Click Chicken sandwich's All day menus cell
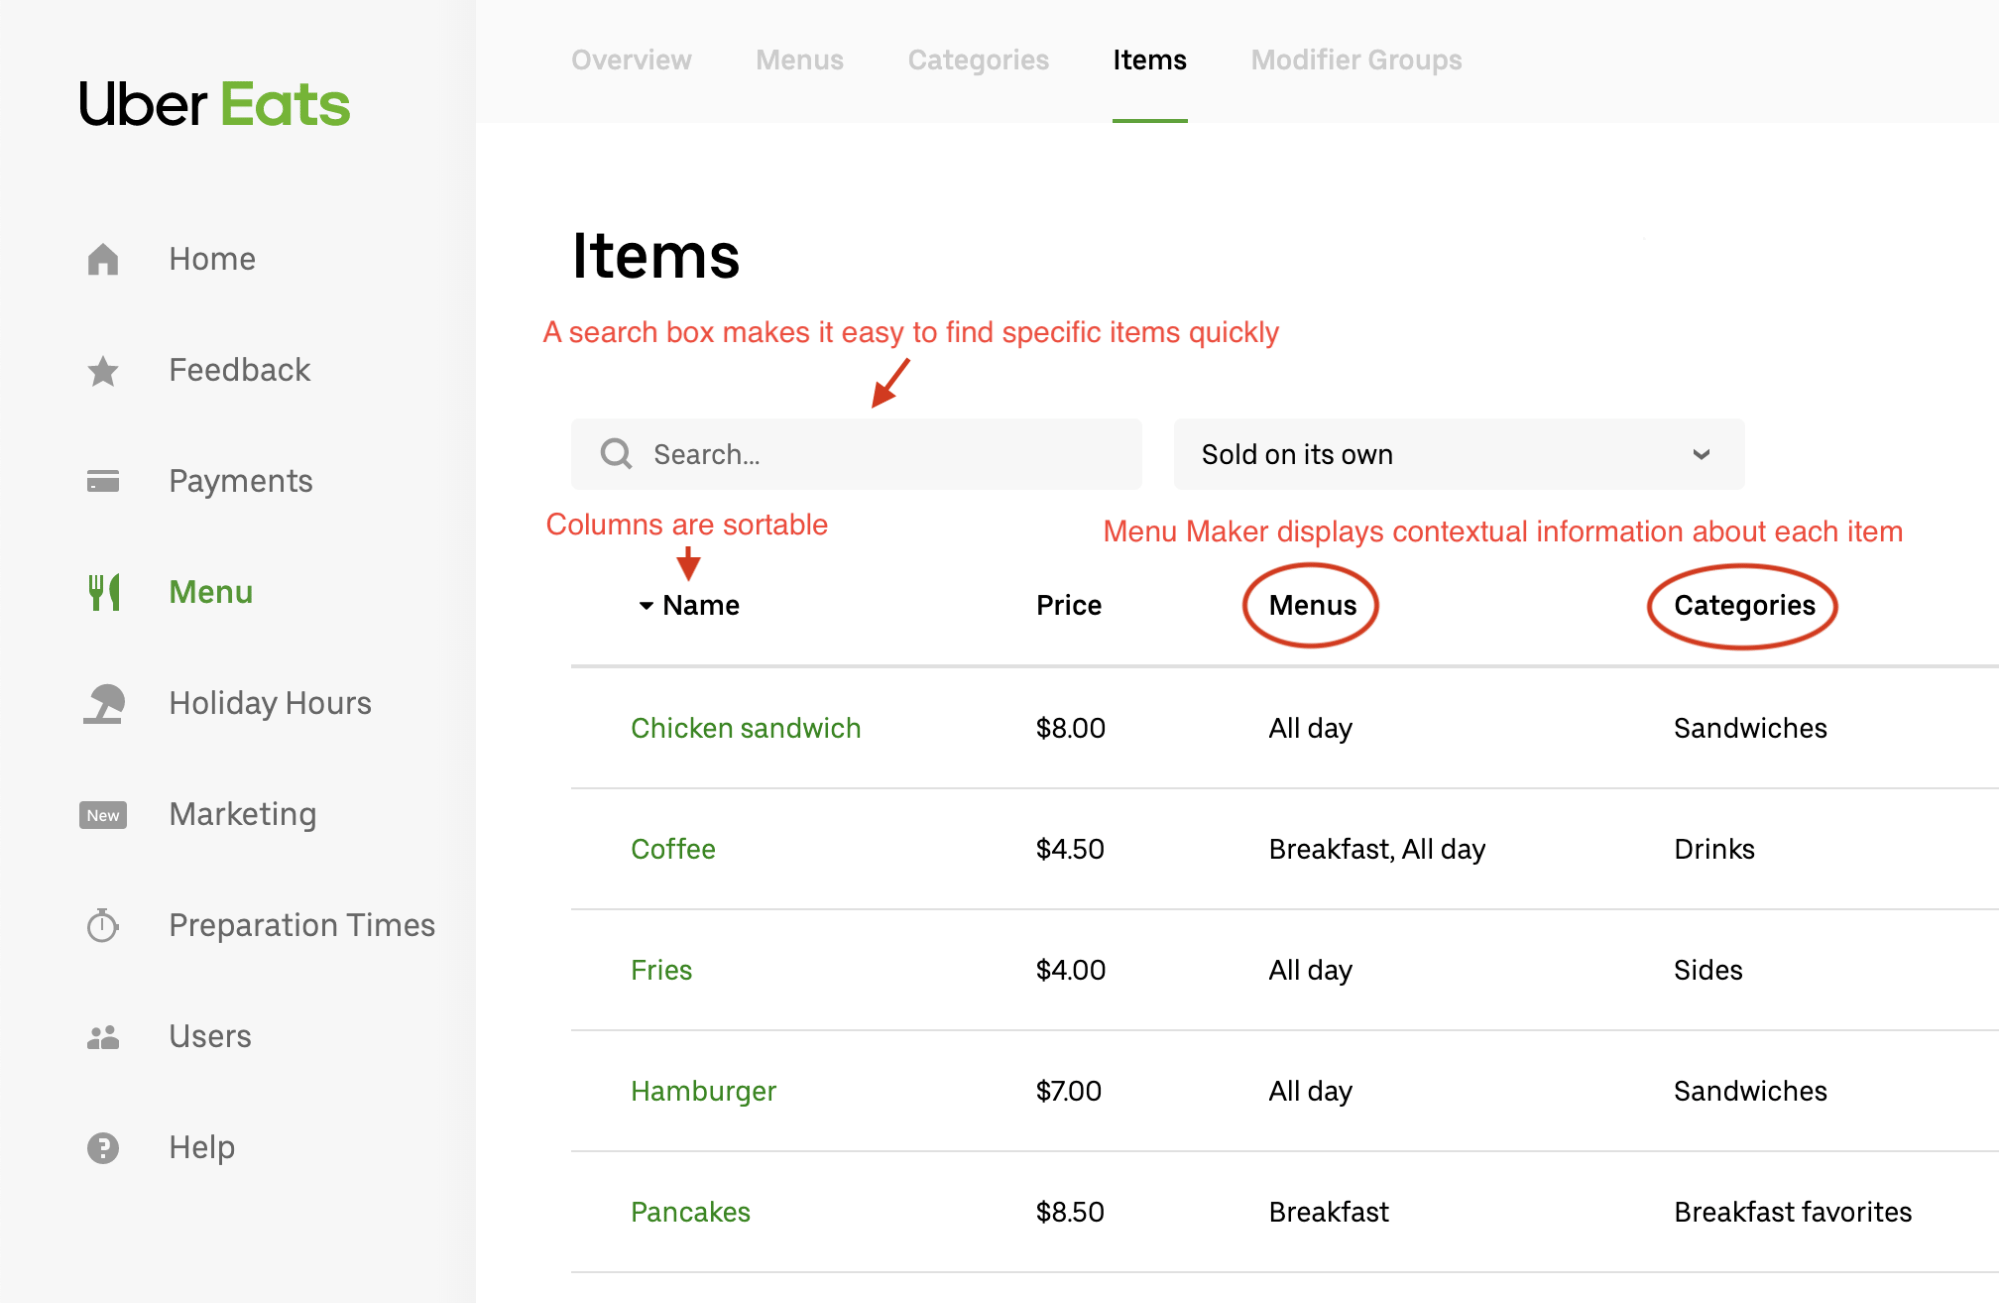Viewport: 1999px width, 1303px height. [1310, 728]
